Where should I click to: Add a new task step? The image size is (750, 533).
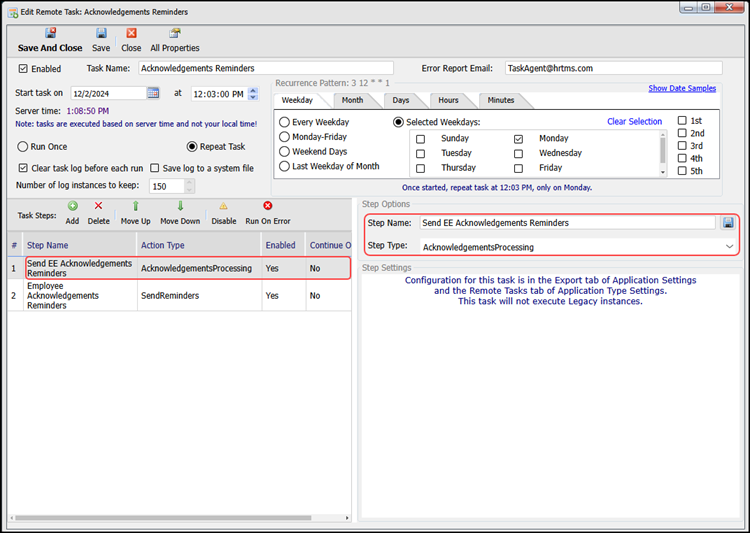click(x=72, y=206)
